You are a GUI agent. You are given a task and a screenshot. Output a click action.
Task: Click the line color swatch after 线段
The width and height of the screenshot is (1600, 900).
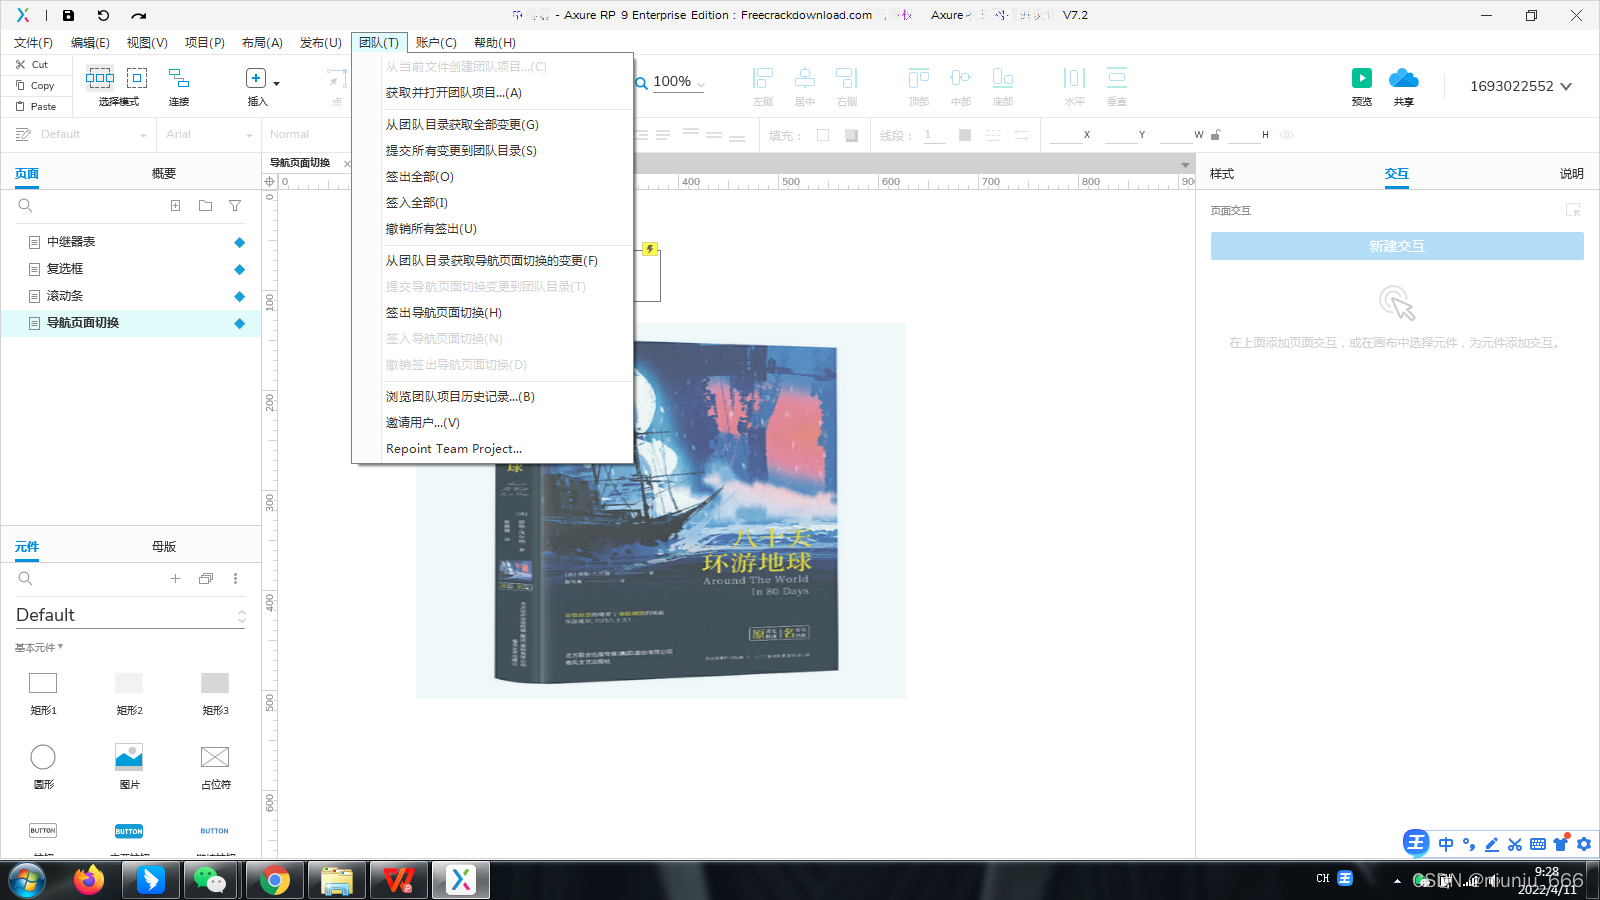click(965, 135)
